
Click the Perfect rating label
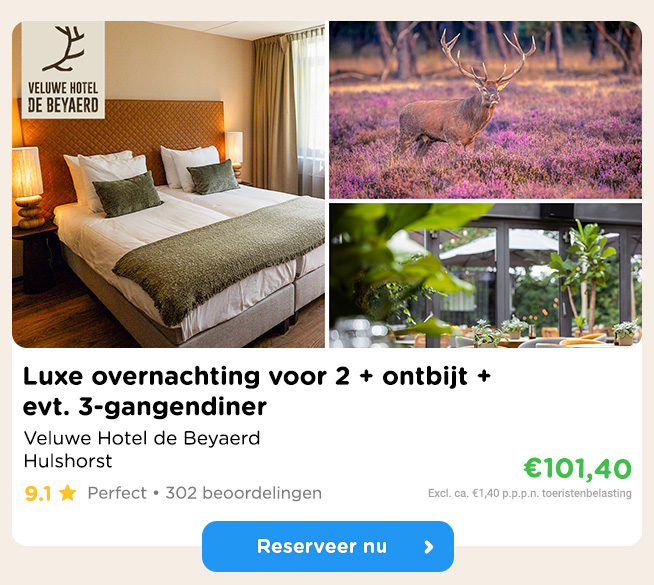117,493
